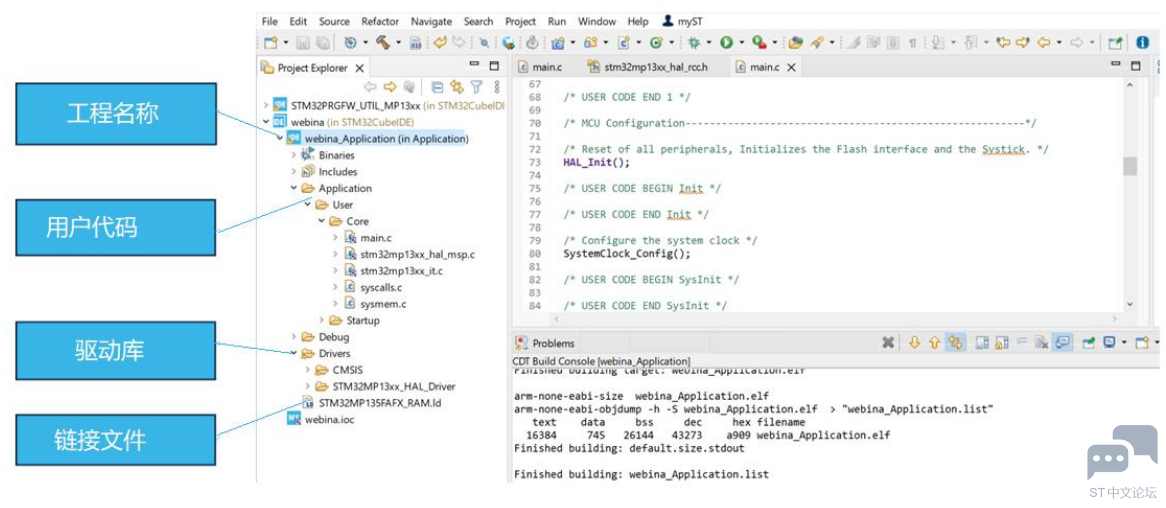Screen dimensions: 1166x508
Task: Click the bug Debug toolbar icon
Action: (x=695, y=43)
